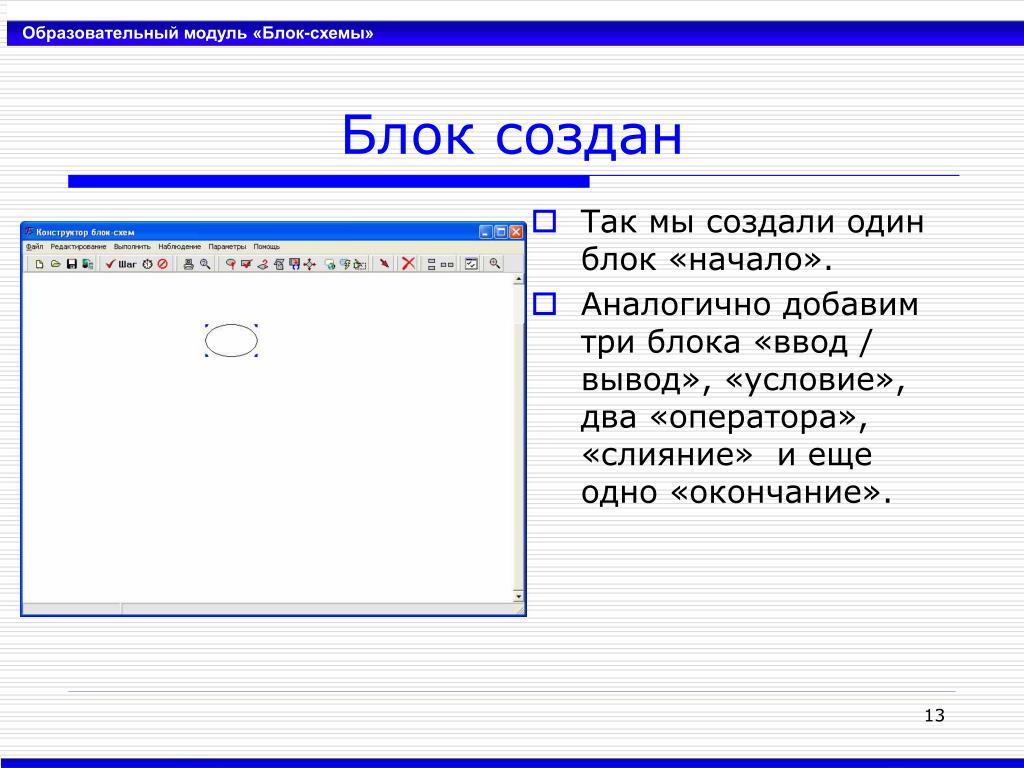Select the operator block scroll icon
This screenshot has height=768, width=1024.
click(279, 264)
